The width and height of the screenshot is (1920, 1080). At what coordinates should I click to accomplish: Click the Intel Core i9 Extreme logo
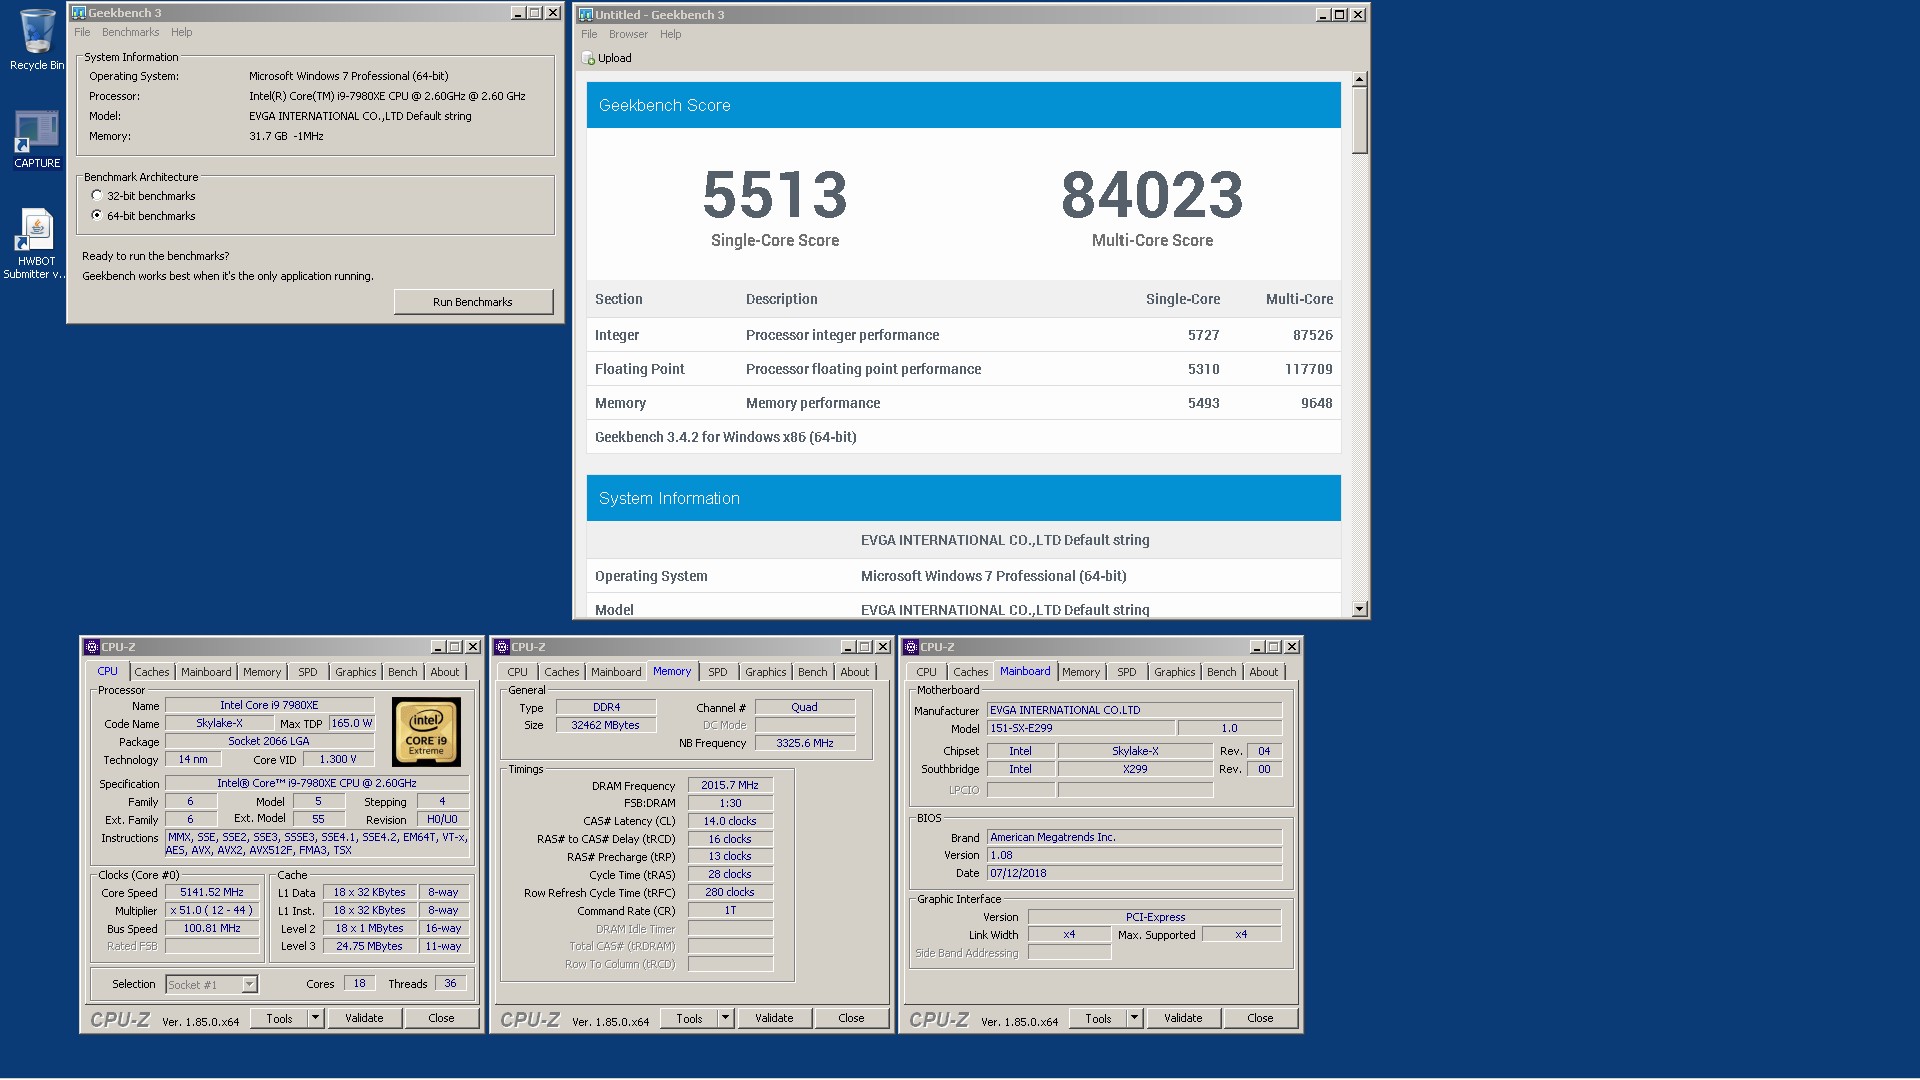coord(426,732)
